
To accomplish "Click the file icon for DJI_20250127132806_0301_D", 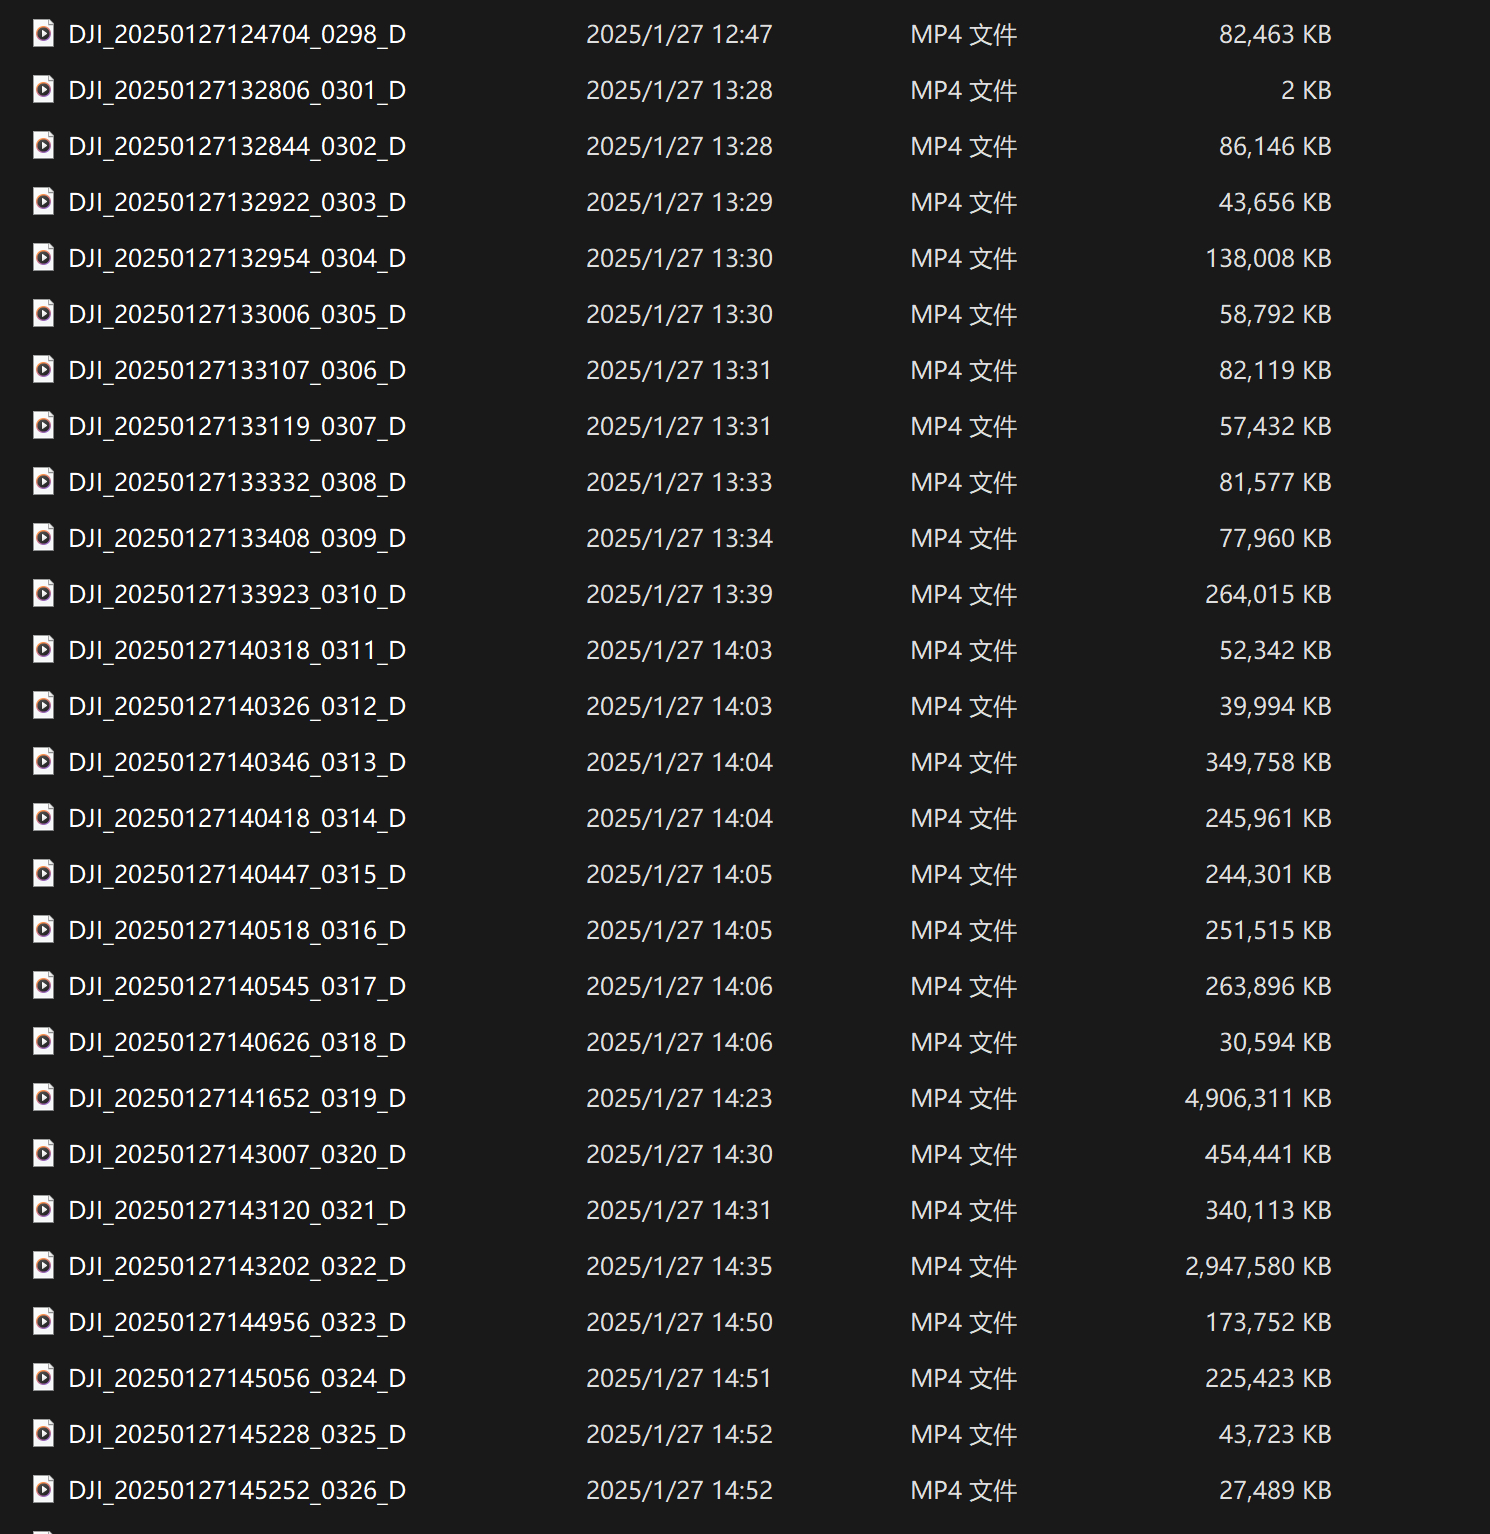I will click(43, 90).
